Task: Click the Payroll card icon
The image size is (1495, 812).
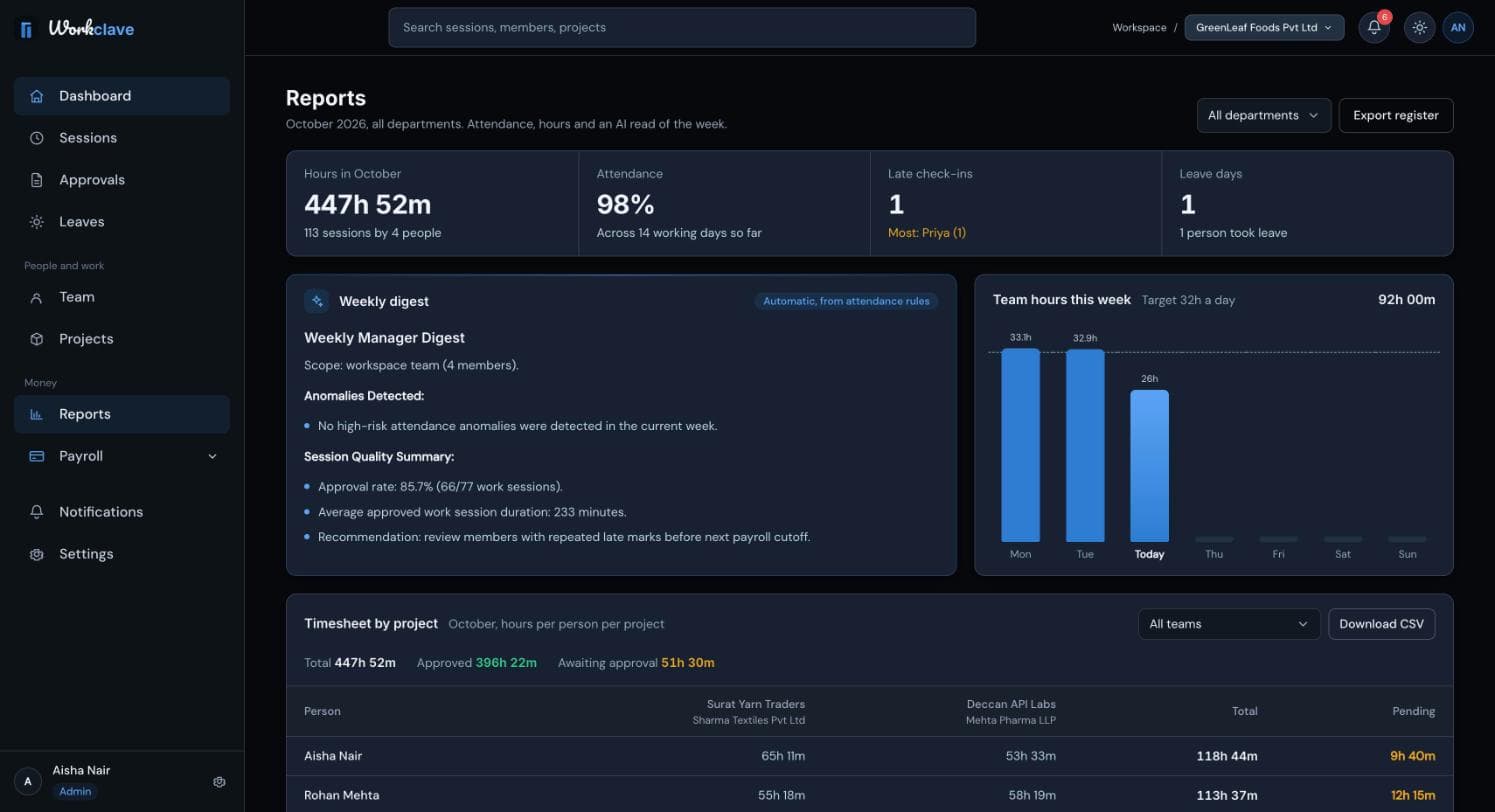Action: pos(37,456)
